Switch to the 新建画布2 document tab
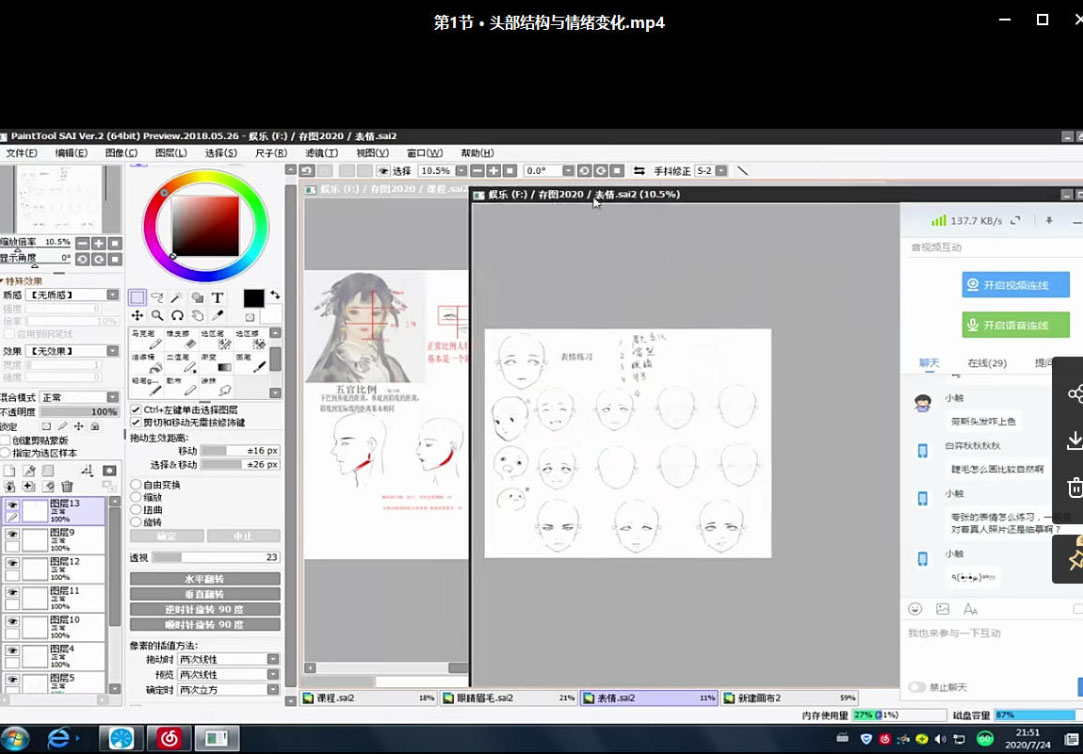Viewport: 1083px width, 754px height. coord(789,698)
